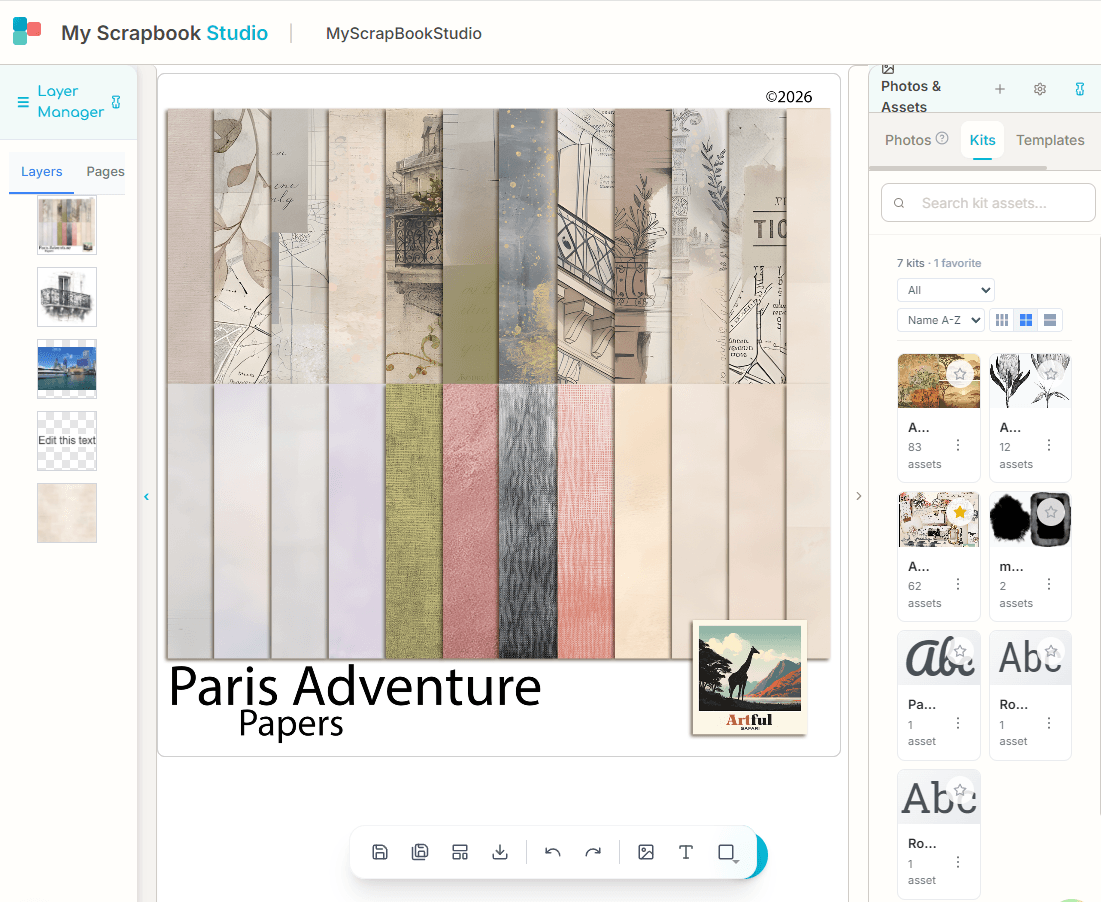The height and width of the screenshot is (902, 1101).
Task: Switch to the Templates tab
Action: coord(1050,140)
